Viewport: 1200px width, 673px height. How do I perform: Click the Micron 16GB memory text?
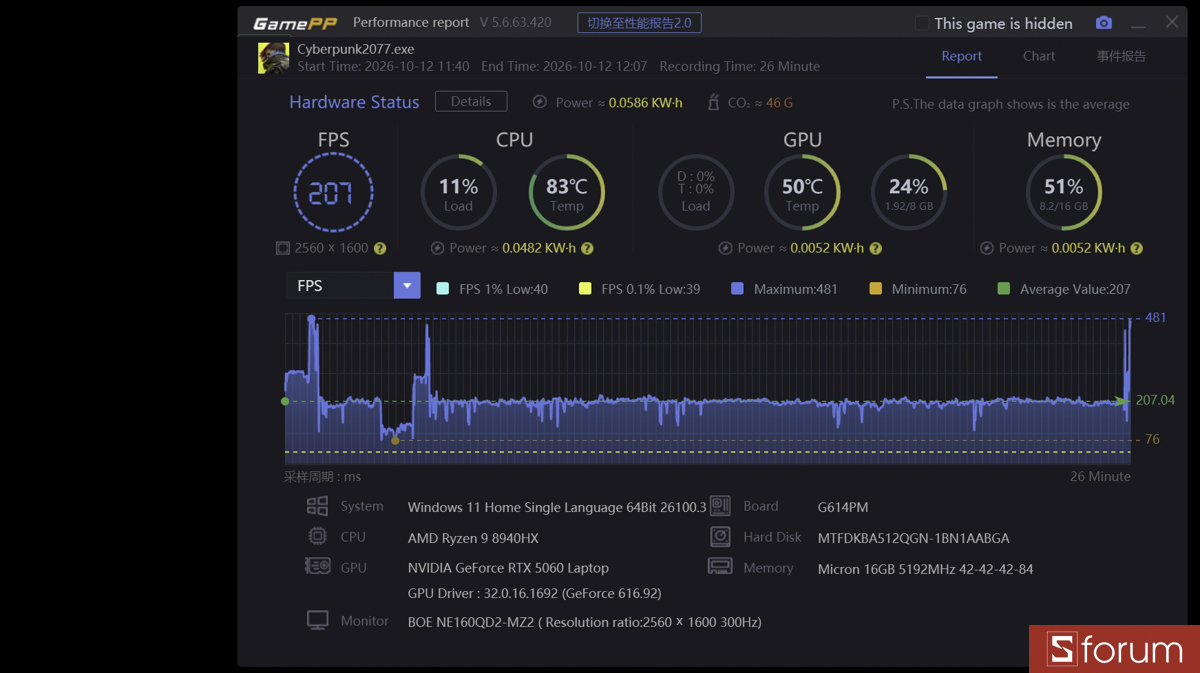[925, 569]
